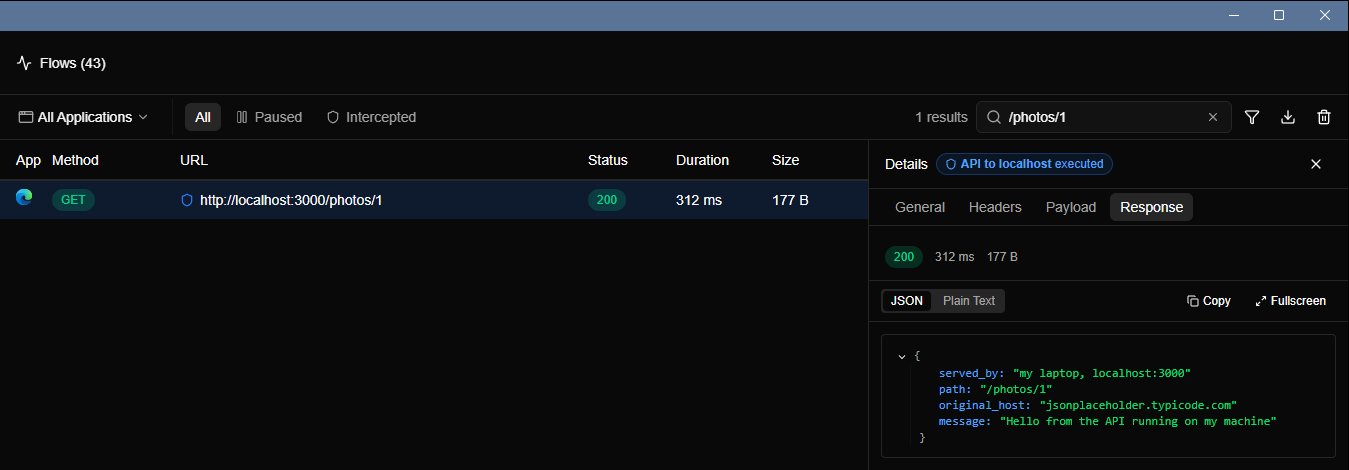This screenshot has width=1349, height=470.
Task: Click the served_by JSON value
Action: [1101, 373]
